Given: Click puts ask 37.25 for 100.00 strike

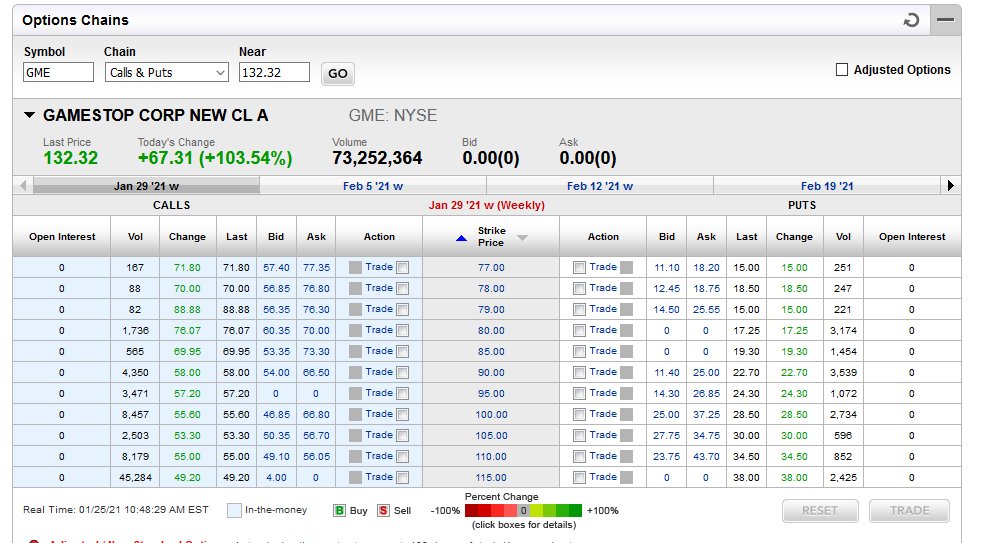Looking at the screenshot, I should (706, 415).
